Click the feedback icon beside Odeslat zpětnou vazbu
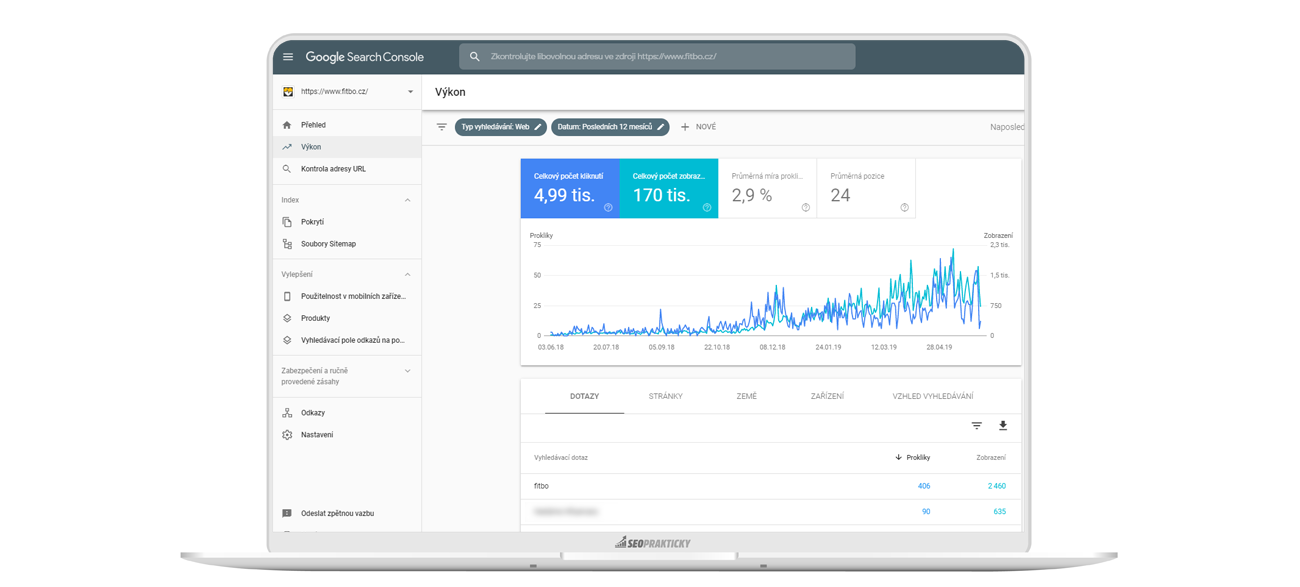 coord(287,513)
